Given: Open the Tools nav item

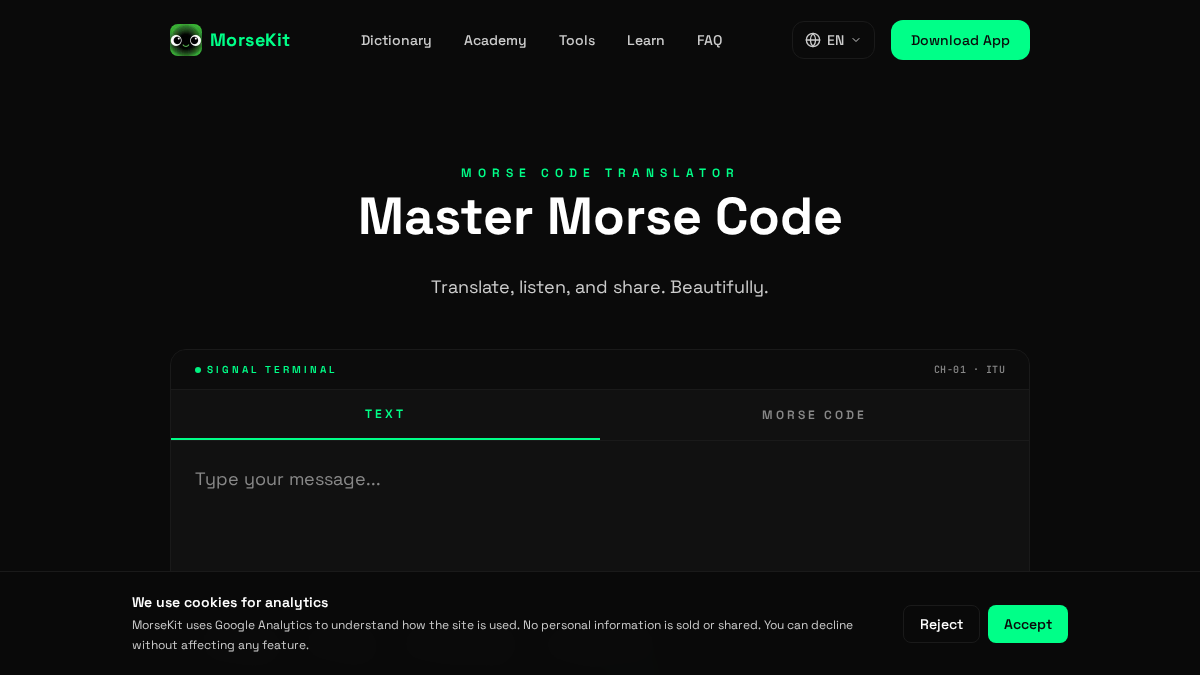Looking at the screenshot, I should [577, 40].
